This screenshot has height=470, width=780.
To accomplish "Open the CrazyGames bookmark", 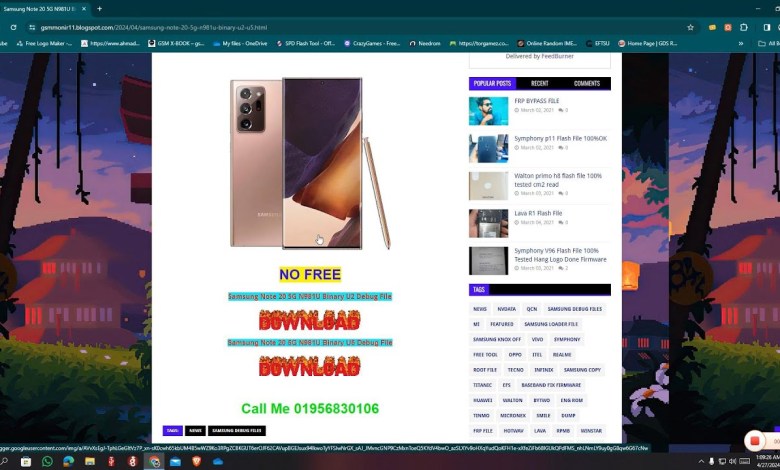I will 372,43.
